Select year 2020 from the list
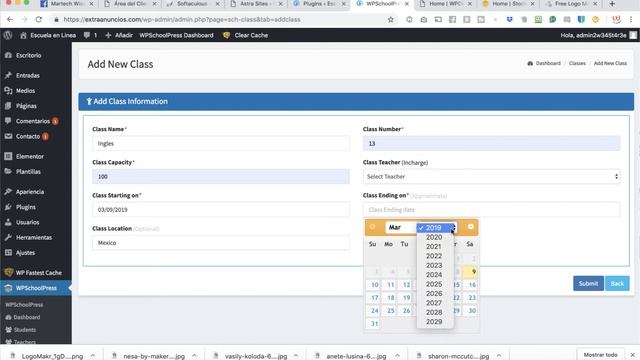 pyautogui.click(x=434, y=237)
